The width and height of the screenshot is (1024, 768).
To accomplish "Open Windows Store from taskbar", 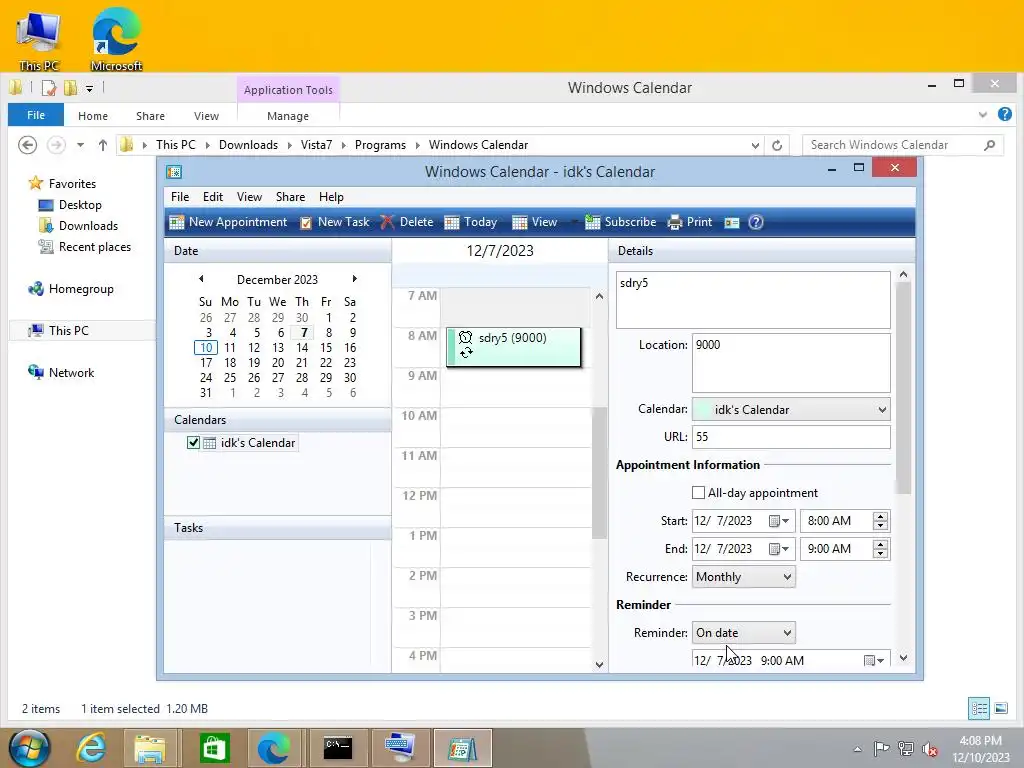I will tap(215, 748).
